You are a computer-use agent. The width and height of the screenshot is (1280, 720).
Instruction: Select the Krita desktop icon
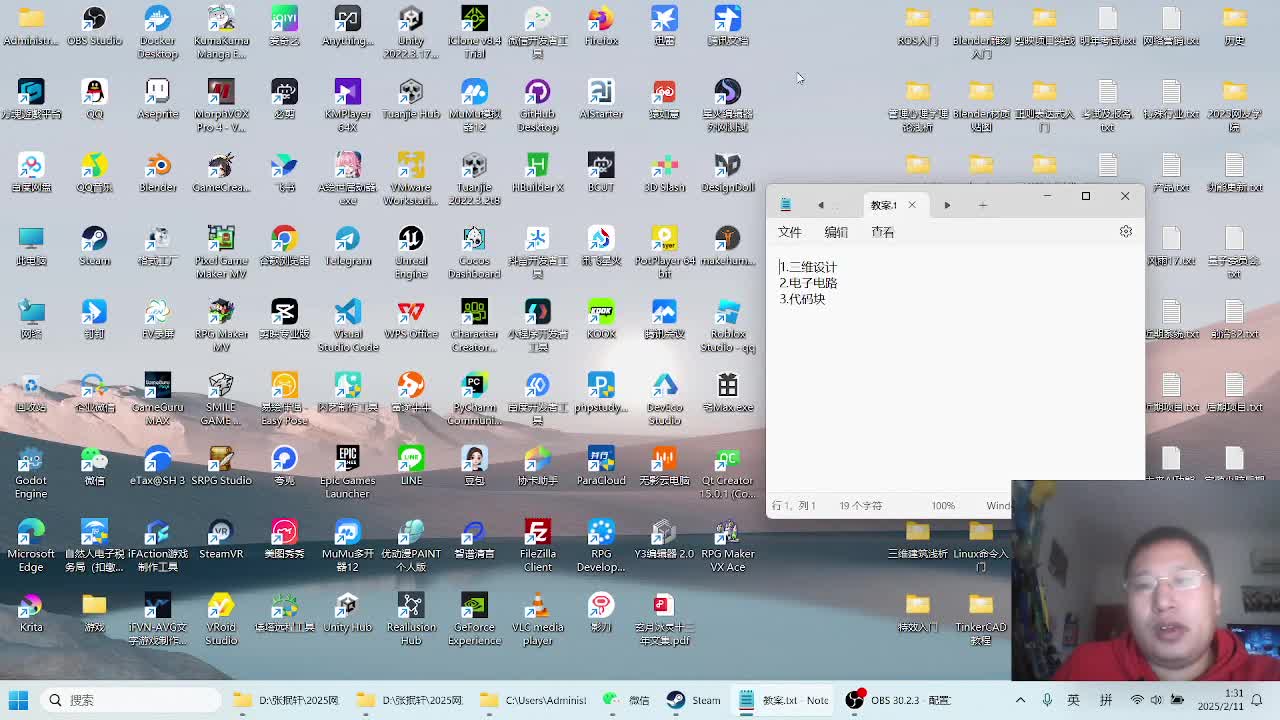pyautogui.click(x=31, y=613)
